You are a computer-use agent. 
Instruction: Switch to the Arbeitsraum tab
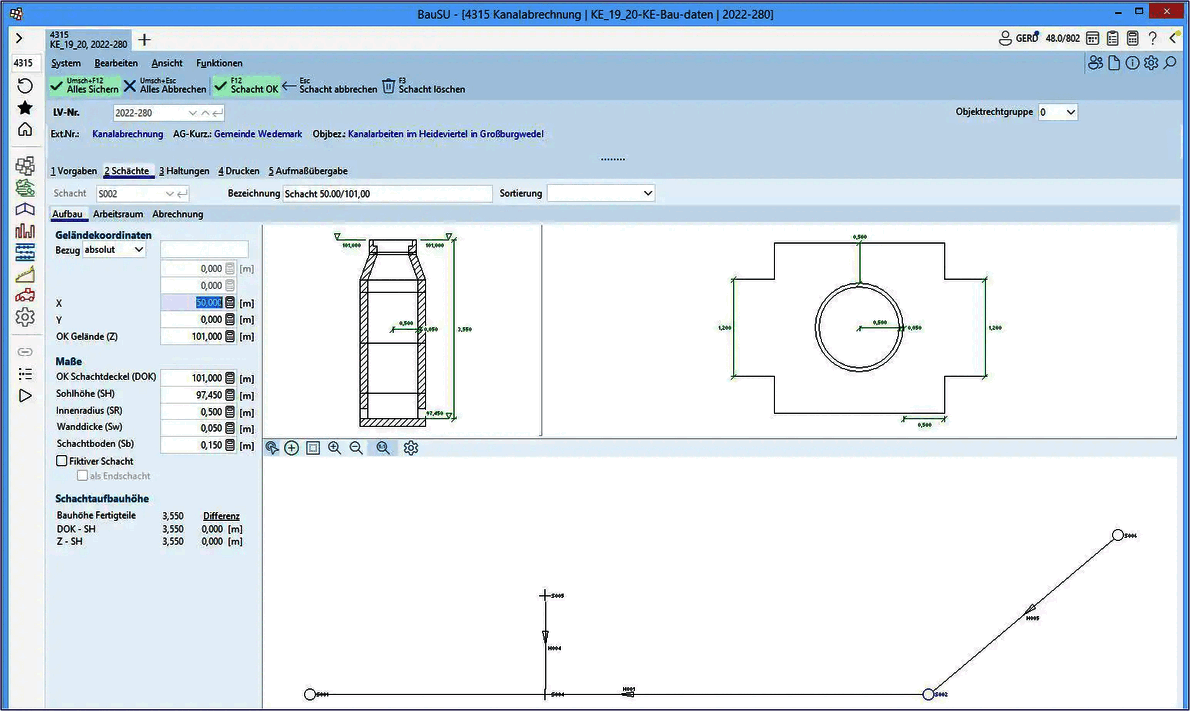click(118, 214)
